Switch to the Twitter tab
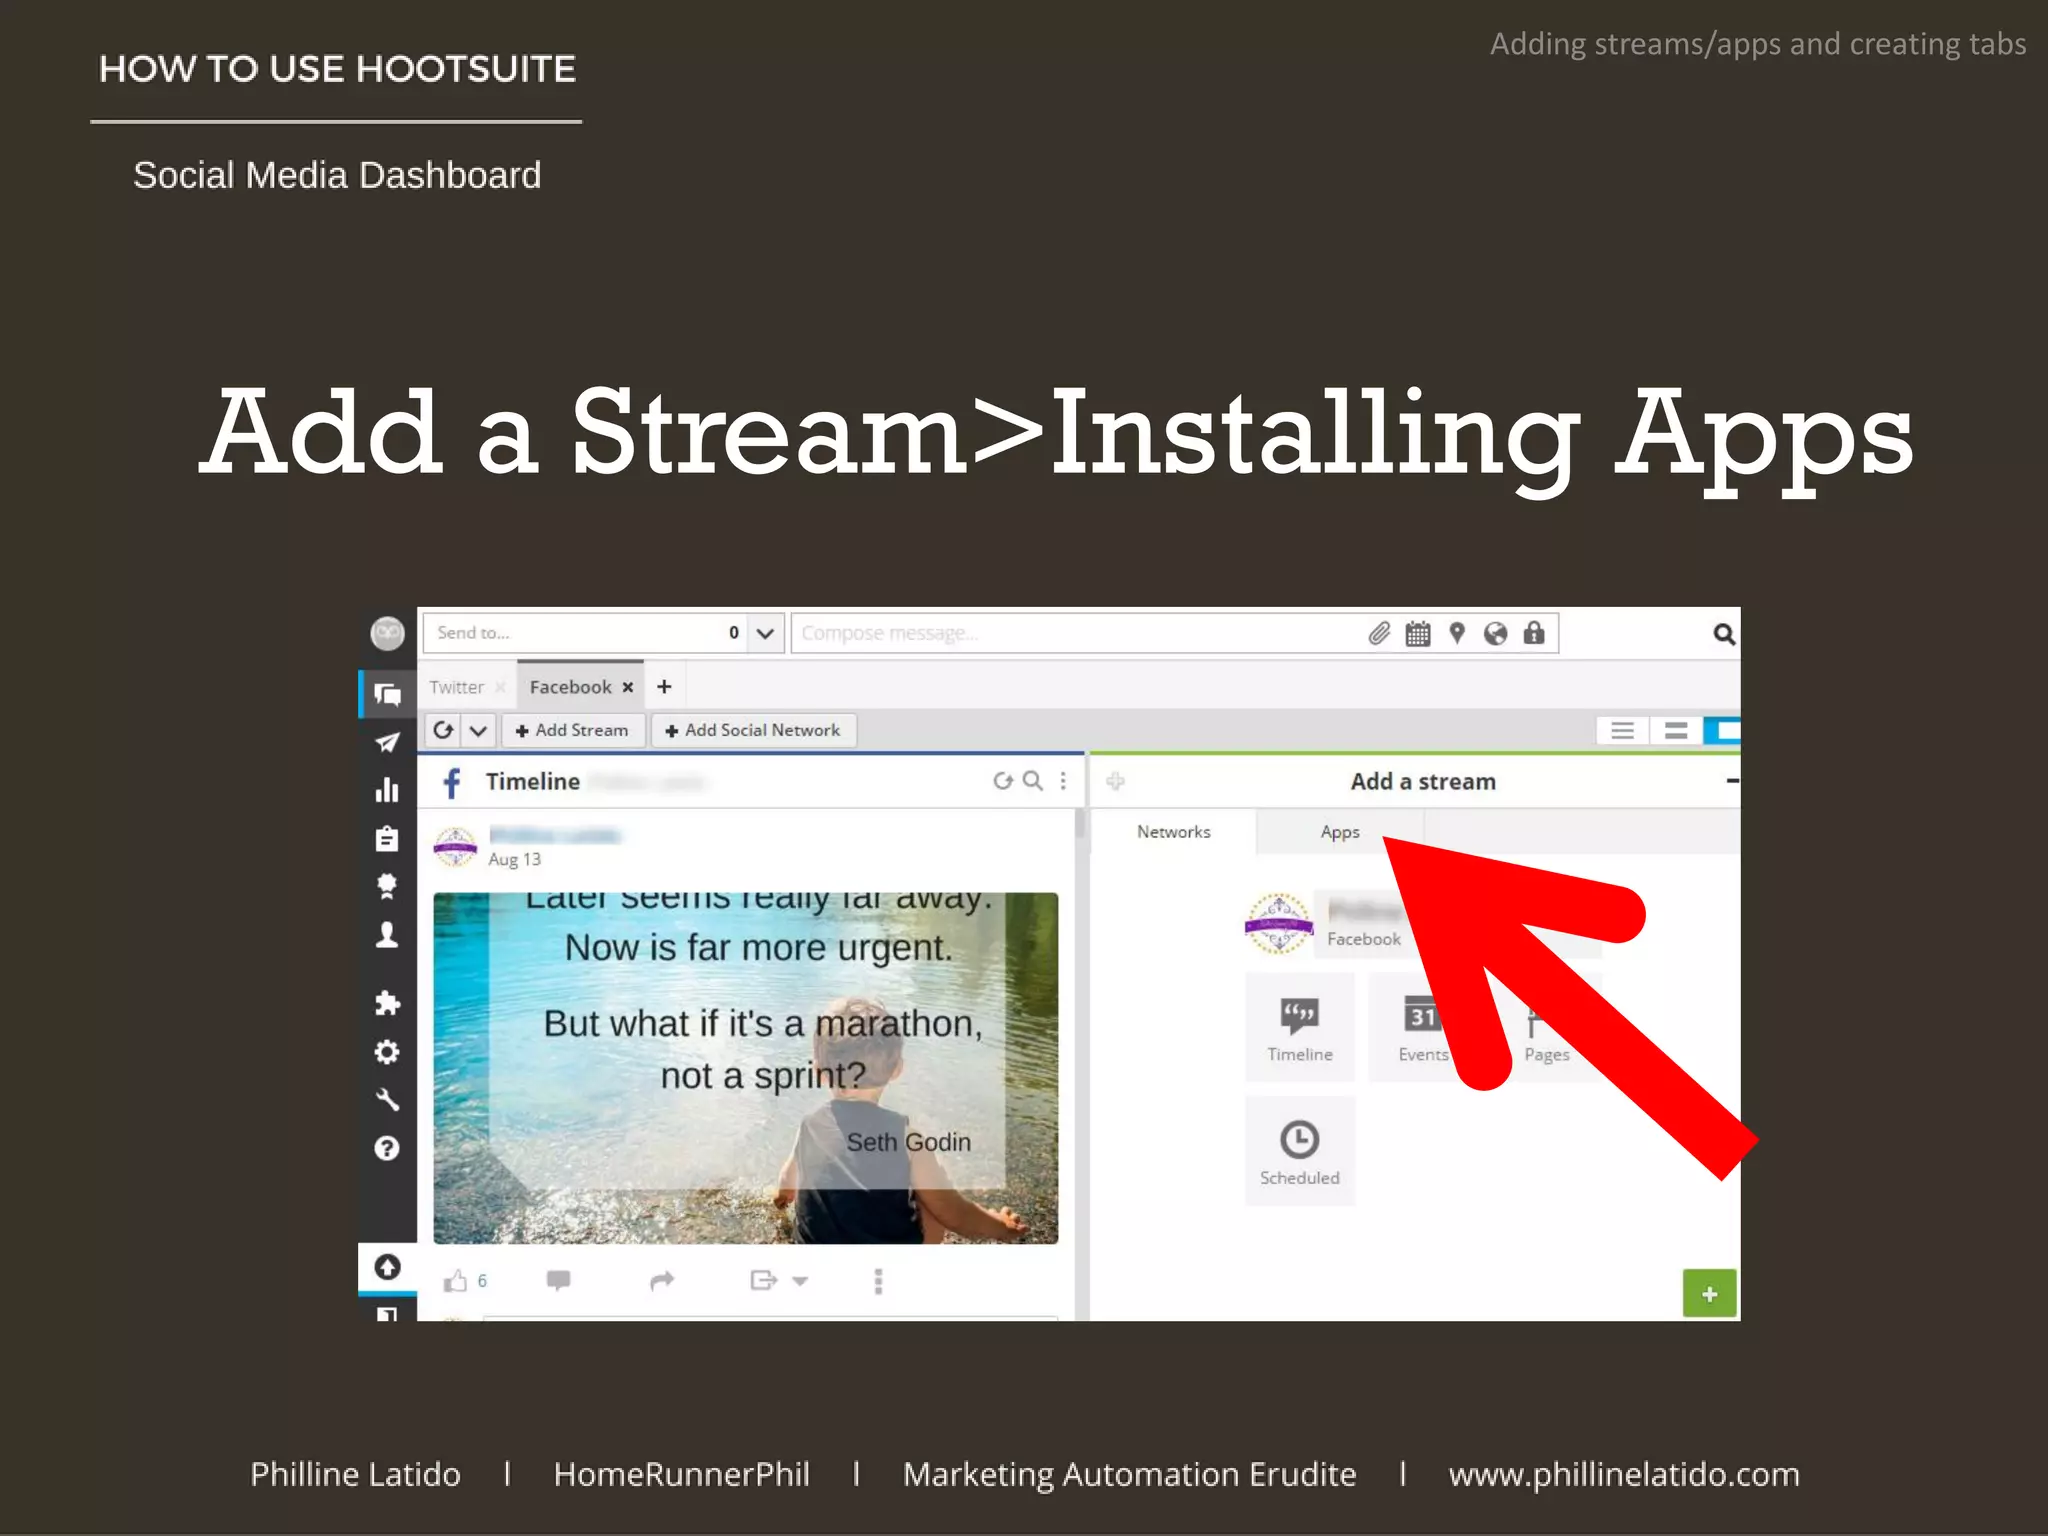Screen dimensions: 2048x1536 click(457, 687)
